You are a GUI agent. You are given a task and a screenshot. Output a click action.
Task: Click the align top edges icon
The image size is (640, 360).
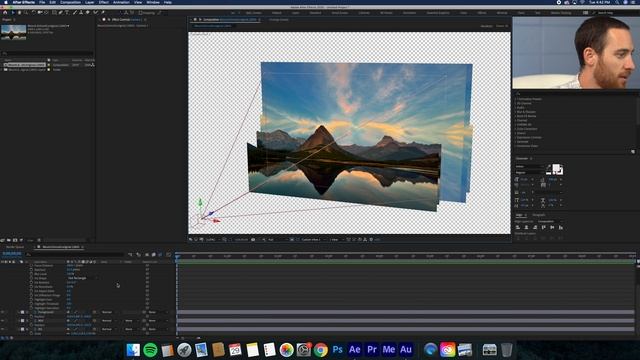click(x=543, y=227)
